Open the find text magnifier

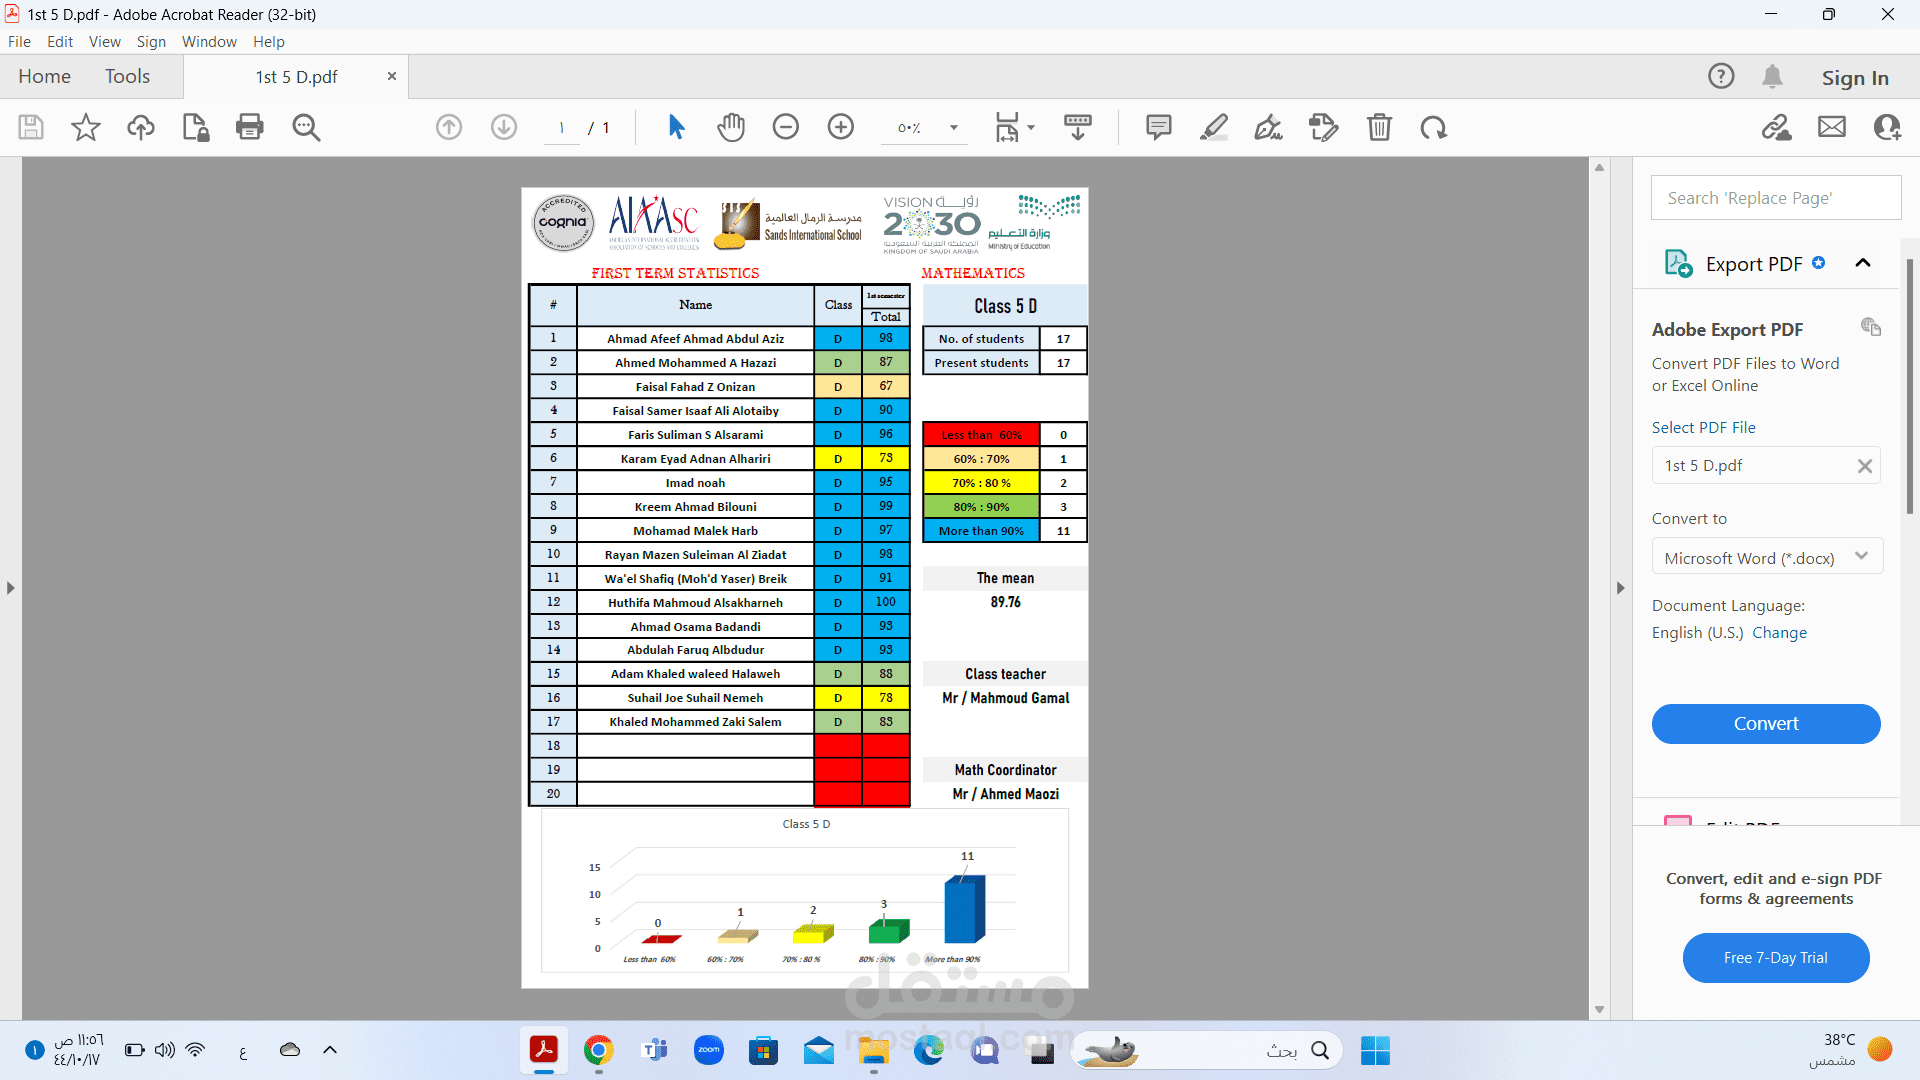306,127
